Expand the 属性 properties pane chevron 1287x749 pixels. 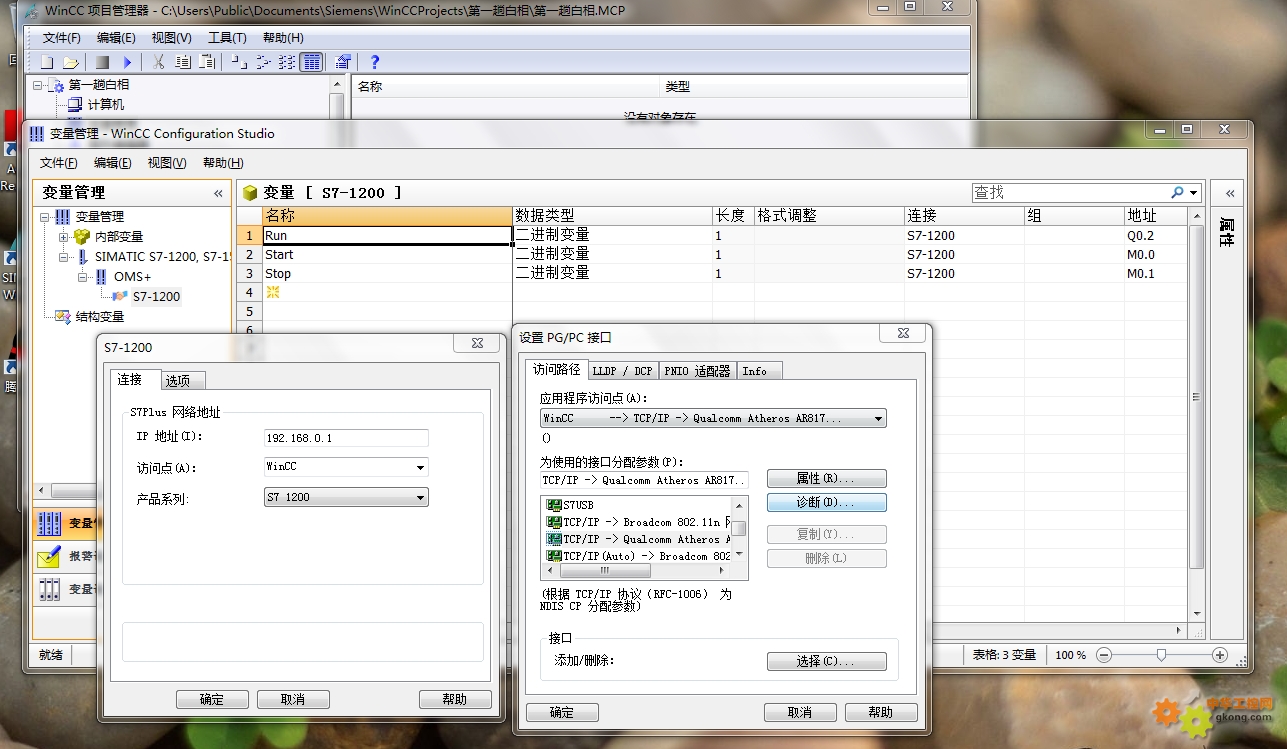click(x=1230, y=193)
